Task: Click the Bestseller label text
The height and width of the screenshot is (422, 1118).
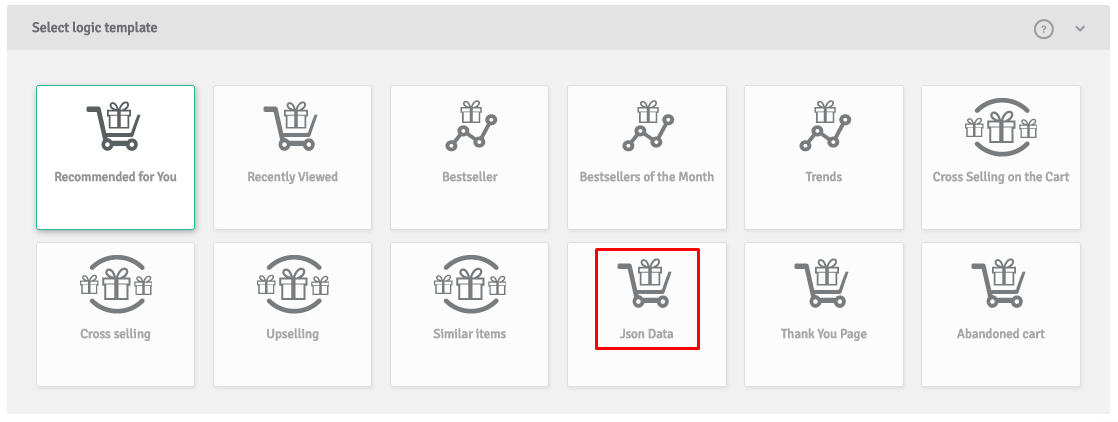Action: [470, 177]
